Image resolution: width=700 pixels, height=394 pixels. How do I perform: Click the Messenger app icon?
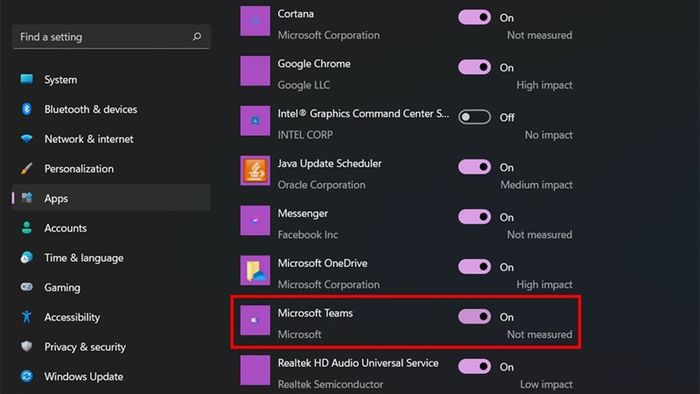tap(255, 220)
